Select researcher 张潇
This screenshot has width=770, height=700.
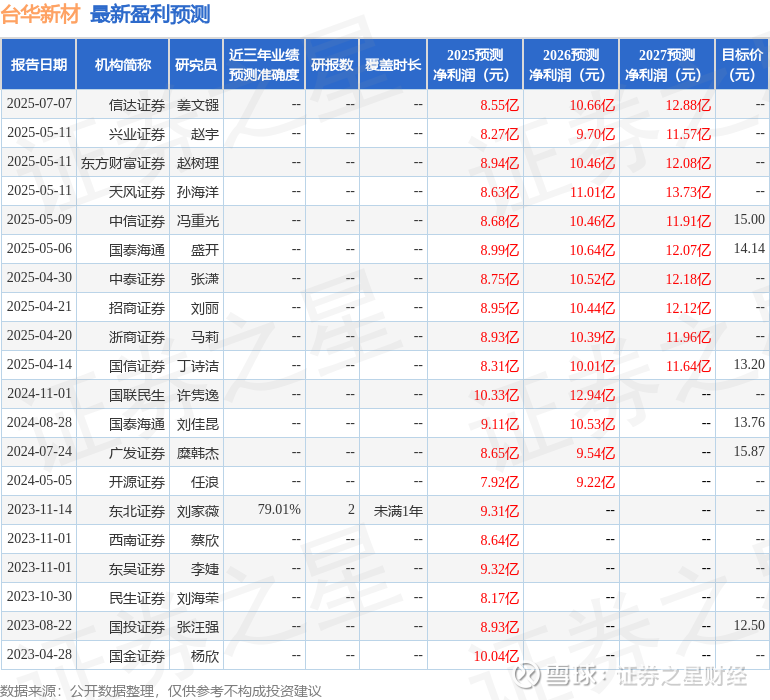click(x=205, y=279)
